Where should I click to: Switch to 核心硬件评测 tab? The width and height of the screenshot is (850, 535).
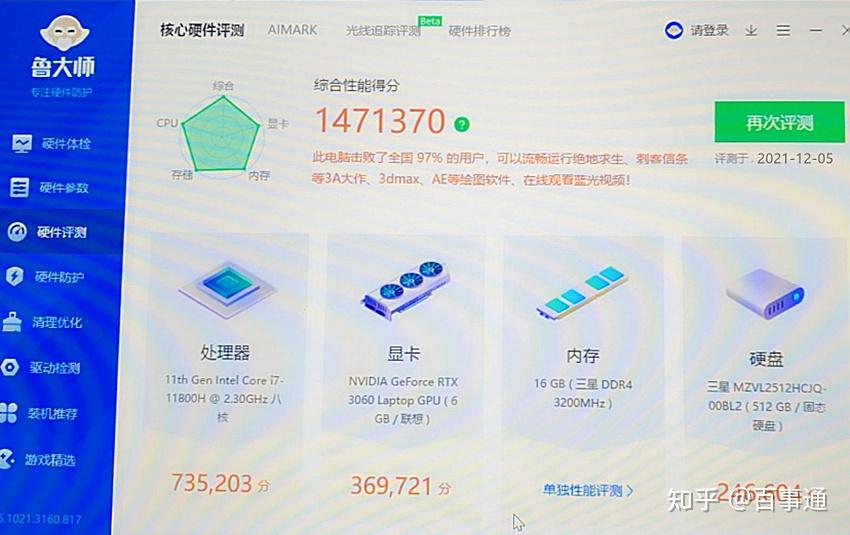tap(202, 30)
